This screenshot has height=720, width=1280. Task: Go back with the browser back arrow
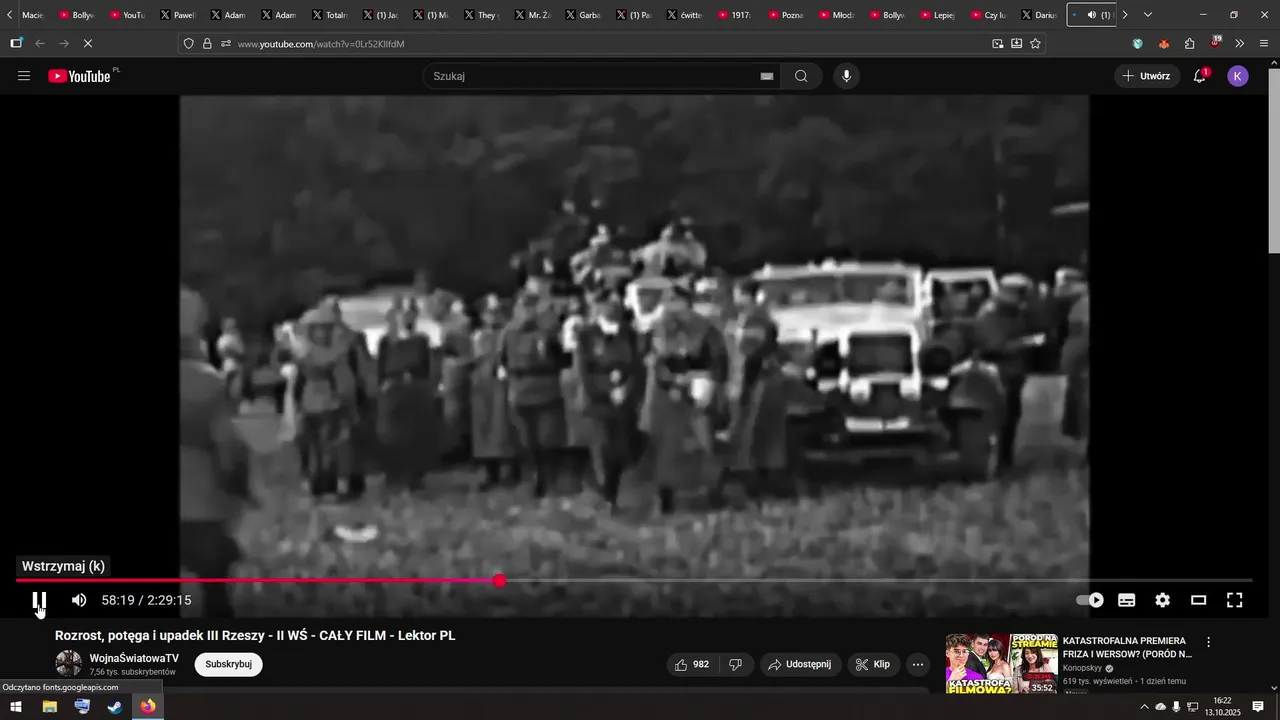point(40,44)
